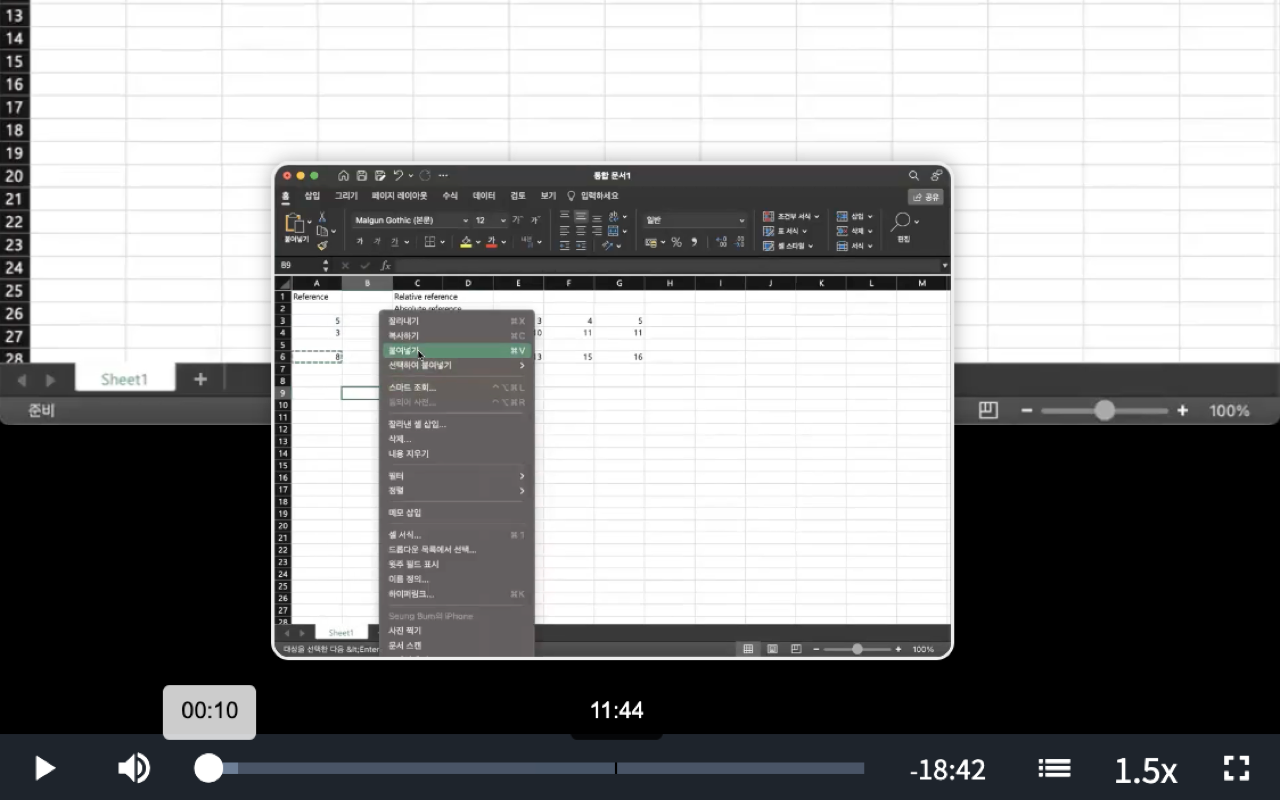
Task: Open the 보기 ribbon tab in the preview
Action: 548,196
